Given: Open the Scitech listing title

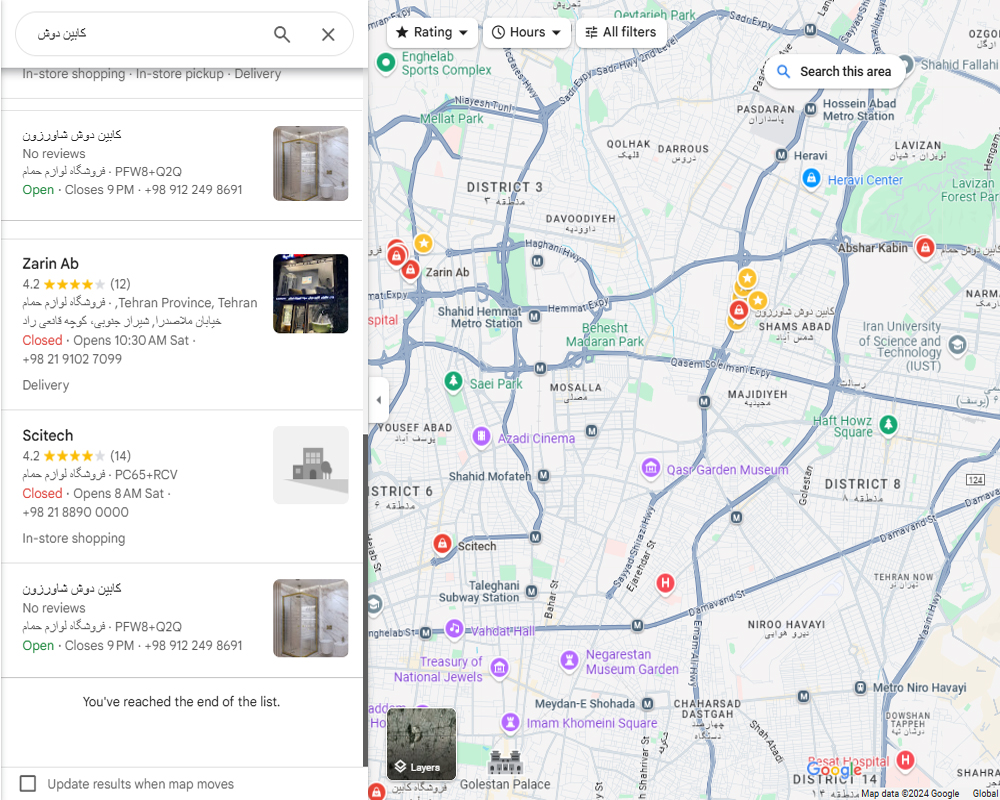Looking at the screenshot, I should point(48,436).
